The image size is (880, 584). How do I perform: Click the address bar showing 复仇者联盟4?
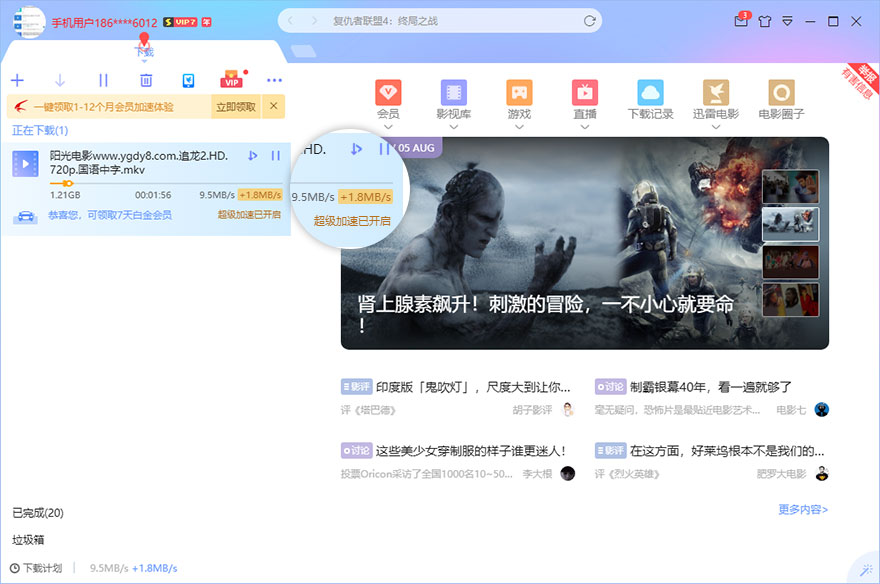(440, 21)
